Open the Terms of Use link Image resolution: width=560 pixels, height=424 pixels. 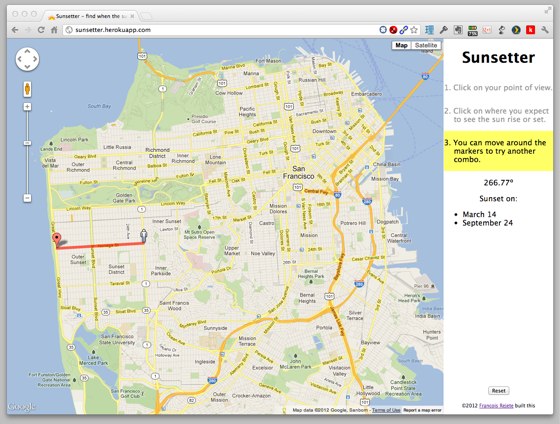click(386, 410)
